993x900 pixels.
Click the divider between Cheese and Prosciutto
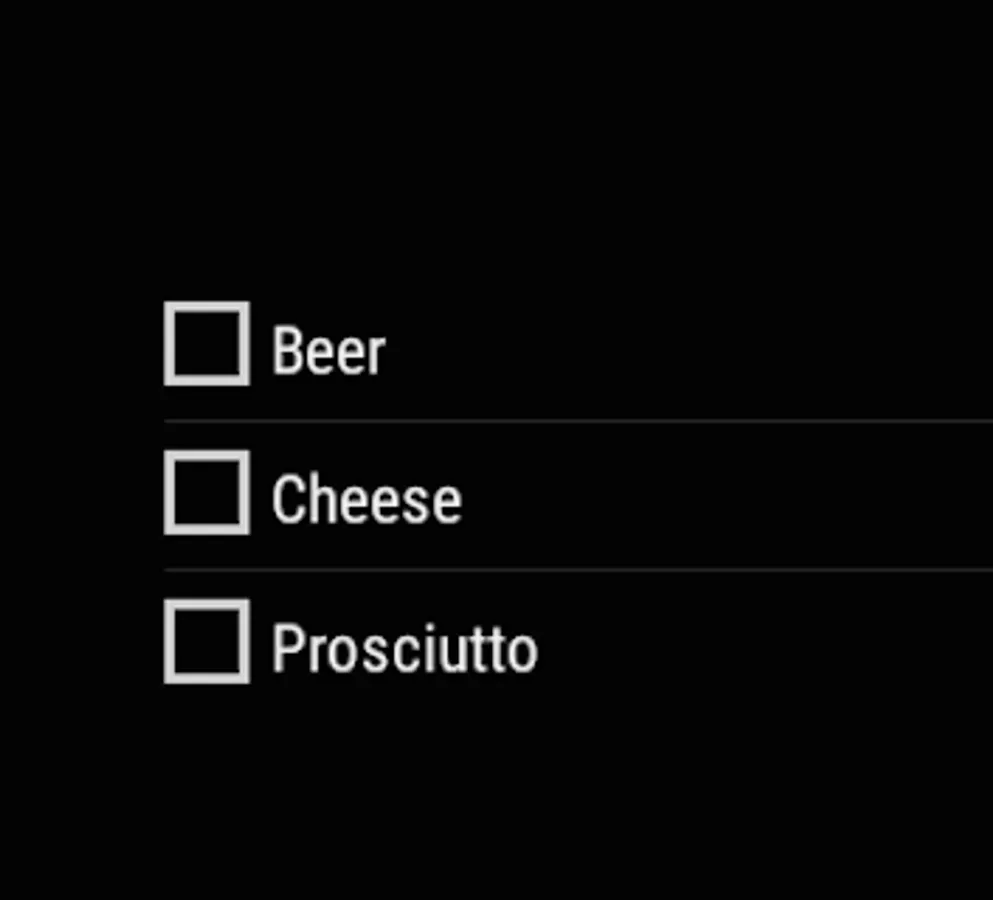tap(578, 570)
